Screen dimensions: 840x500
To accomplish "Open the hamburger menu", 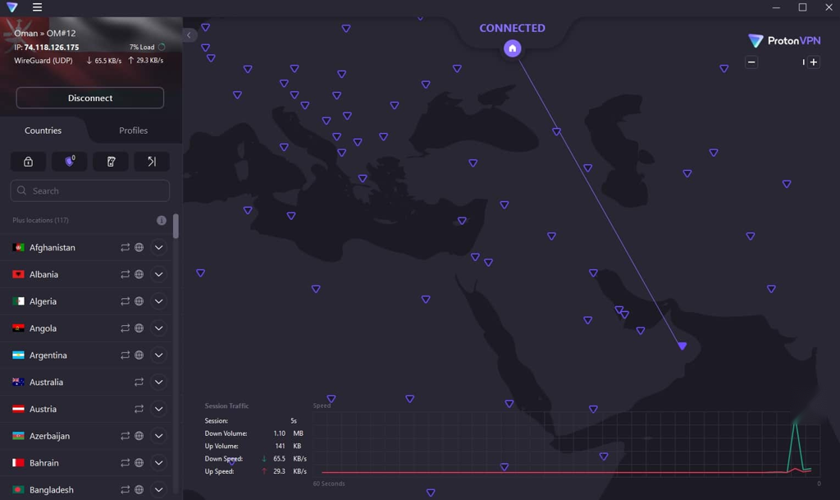I will [x=37, y=8].
